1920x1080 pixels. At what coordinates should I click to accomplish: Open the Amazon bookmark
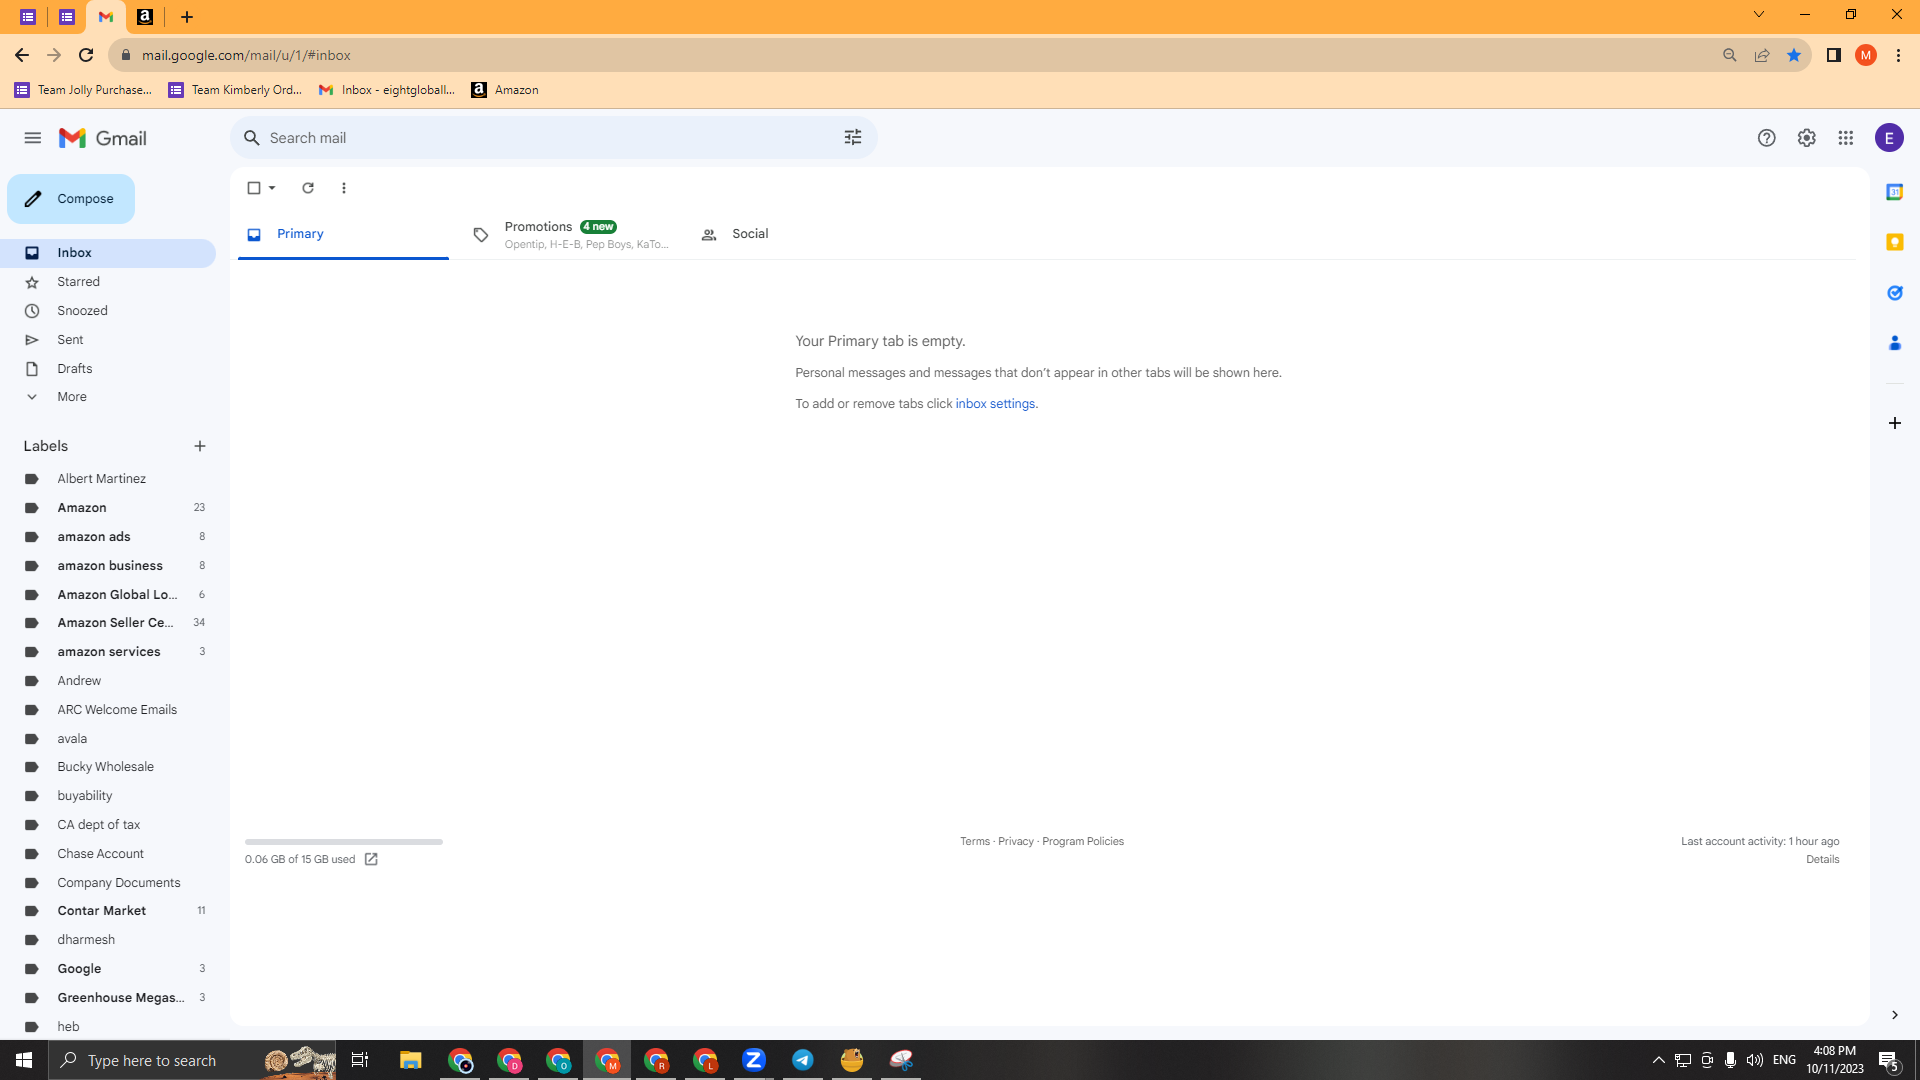(505, 90)
